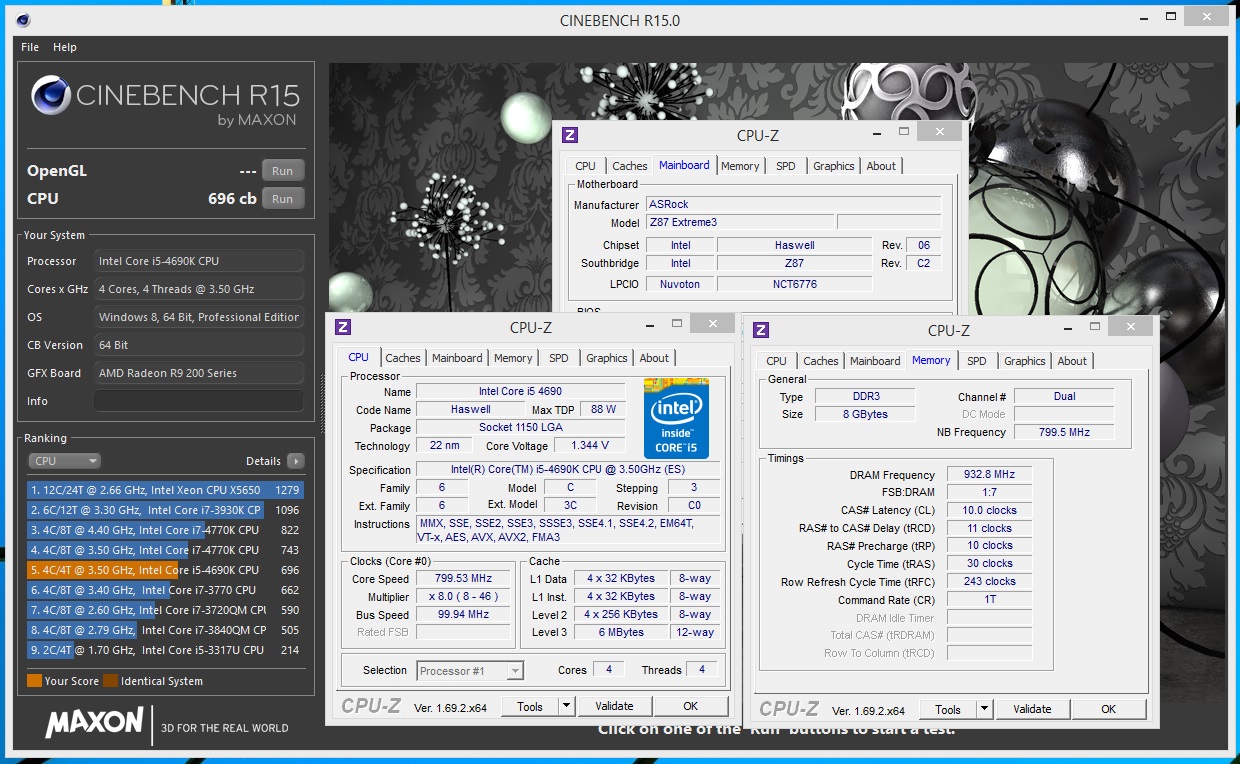Click the motherboard model Z87 Extreme3
Screen dimensions: 1240x764
pyautogui.click(x=739, y=222)
